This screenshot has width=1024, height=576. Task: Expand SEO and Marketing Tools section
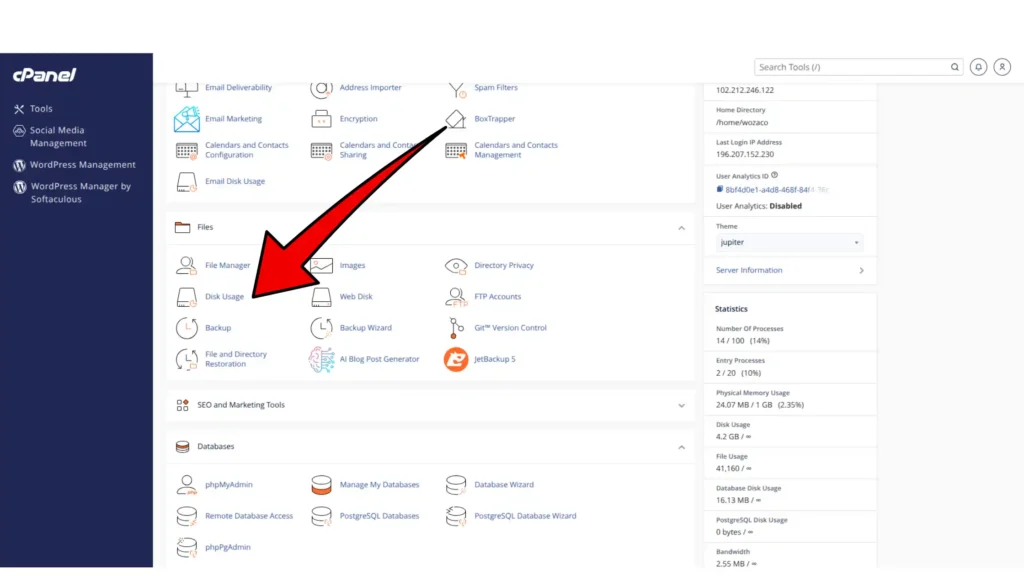coord(681,406)
